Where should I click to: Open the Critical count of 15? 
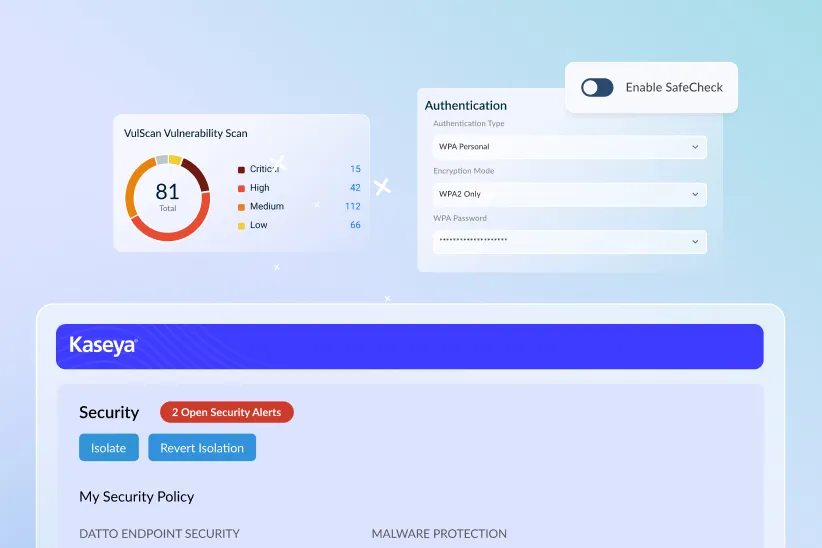pyautogui.click(x=355, y=169)
